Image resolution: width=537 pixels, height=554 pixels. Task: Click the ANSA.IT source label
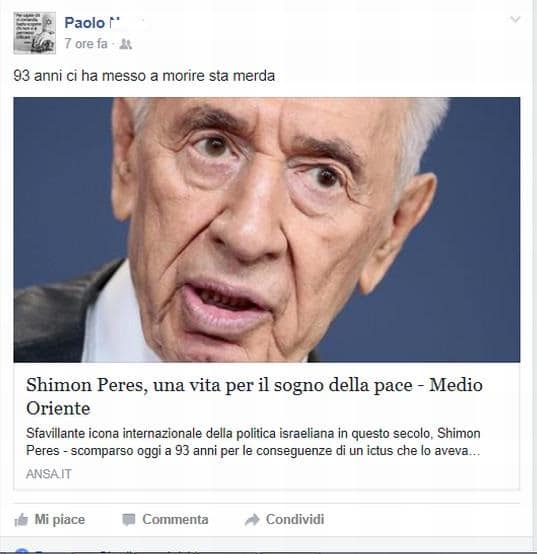pos(49,474)
